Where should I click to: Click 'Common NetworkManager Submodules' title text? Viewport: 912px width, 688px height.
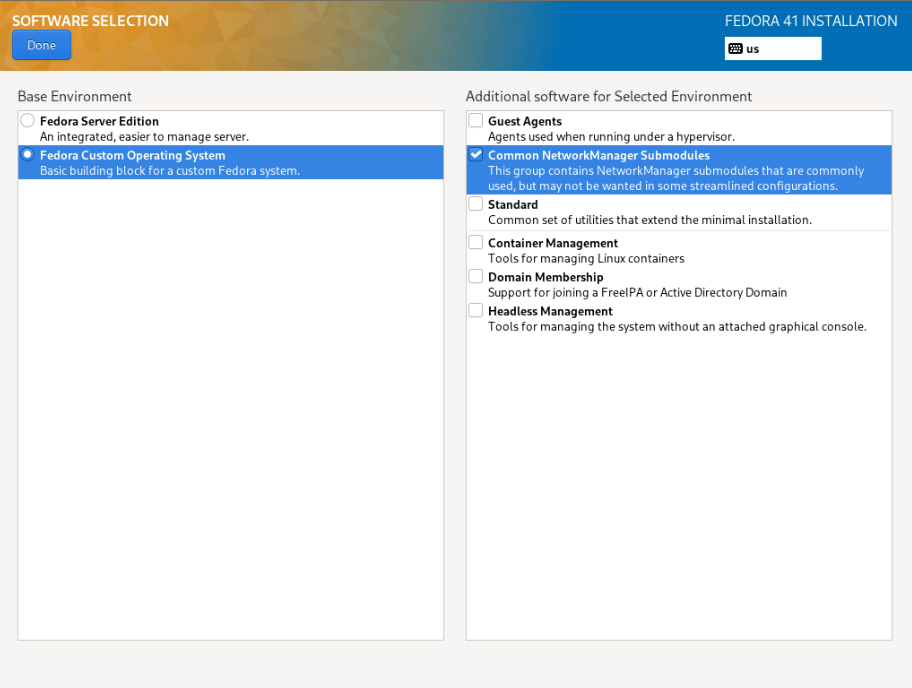click(x=599, y=155)
